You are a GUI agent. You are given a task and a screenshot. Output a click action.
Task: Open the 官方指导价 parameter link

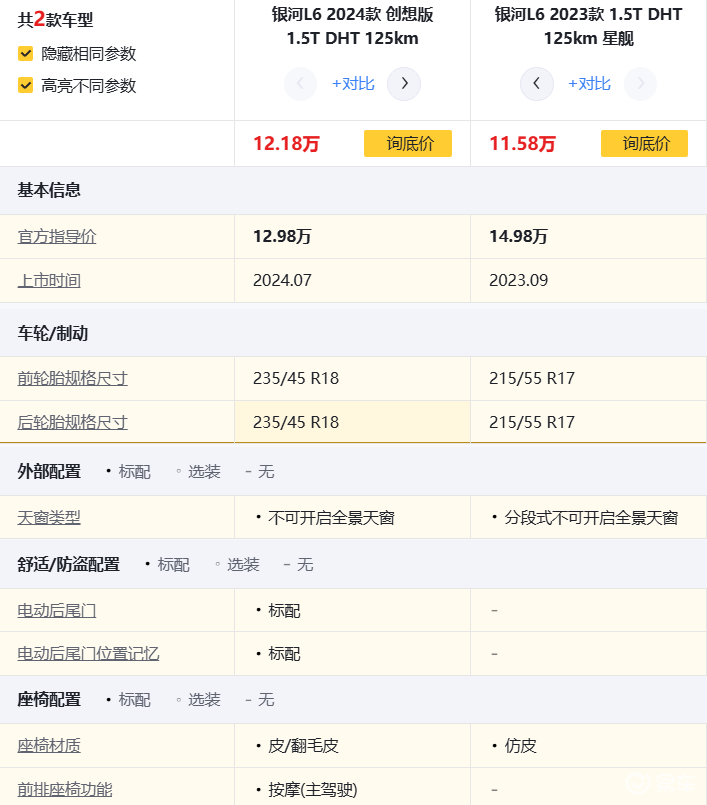coord(57,237)
